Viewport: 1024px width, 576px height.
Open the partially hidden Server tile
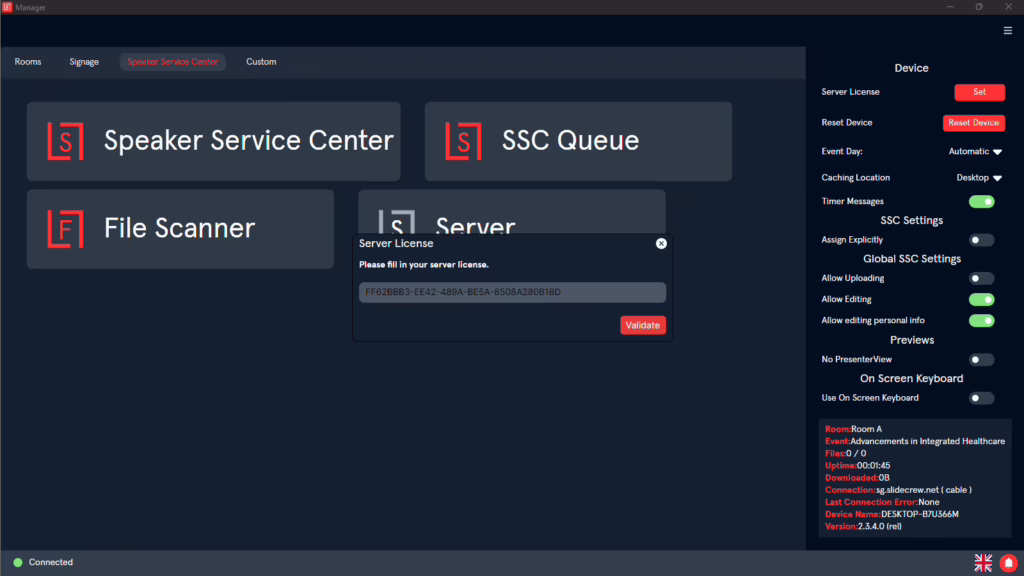pos(512,212)
